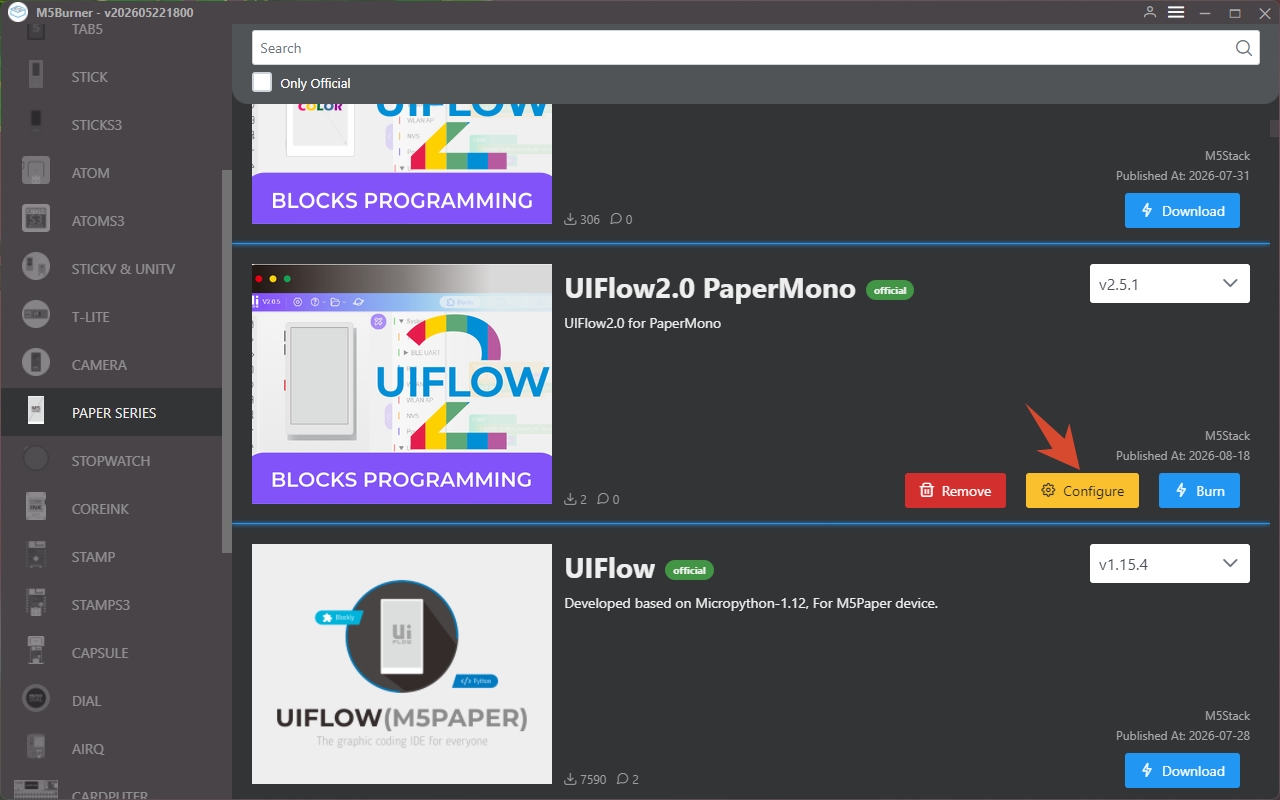Screen dimensions: 1280x800
Task: Download the UIFlow v1.15.4 firmware
Action: tap(1182, 770)
